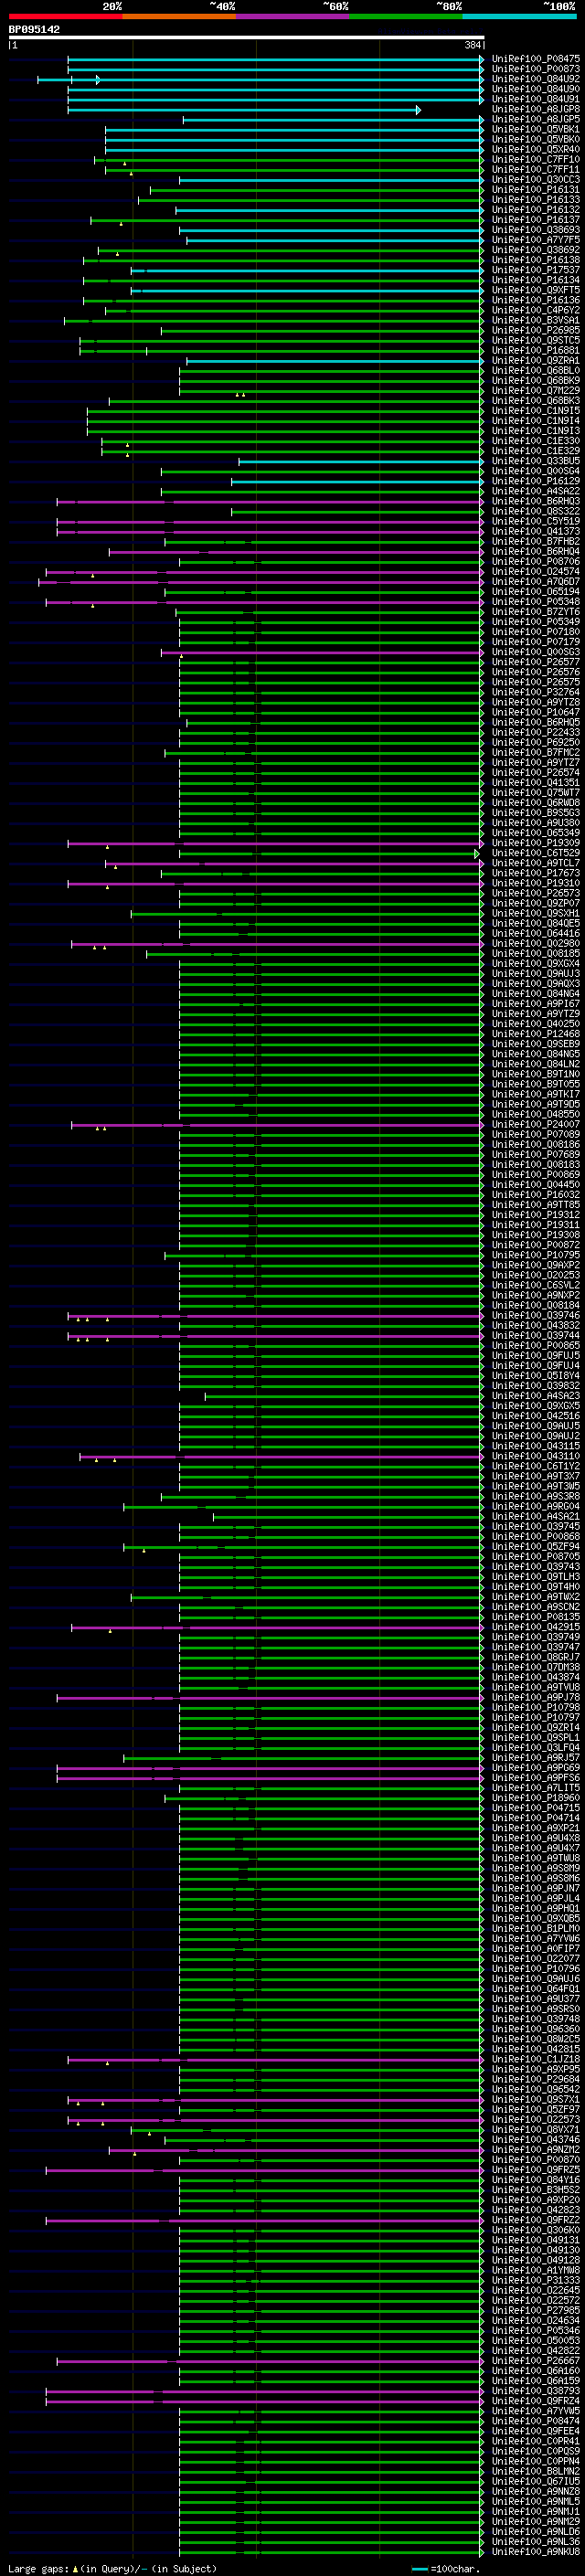585x2576 pixels.
Task: Open hit UniRef100_Q8VX71
Action: tap(536, 2130)
